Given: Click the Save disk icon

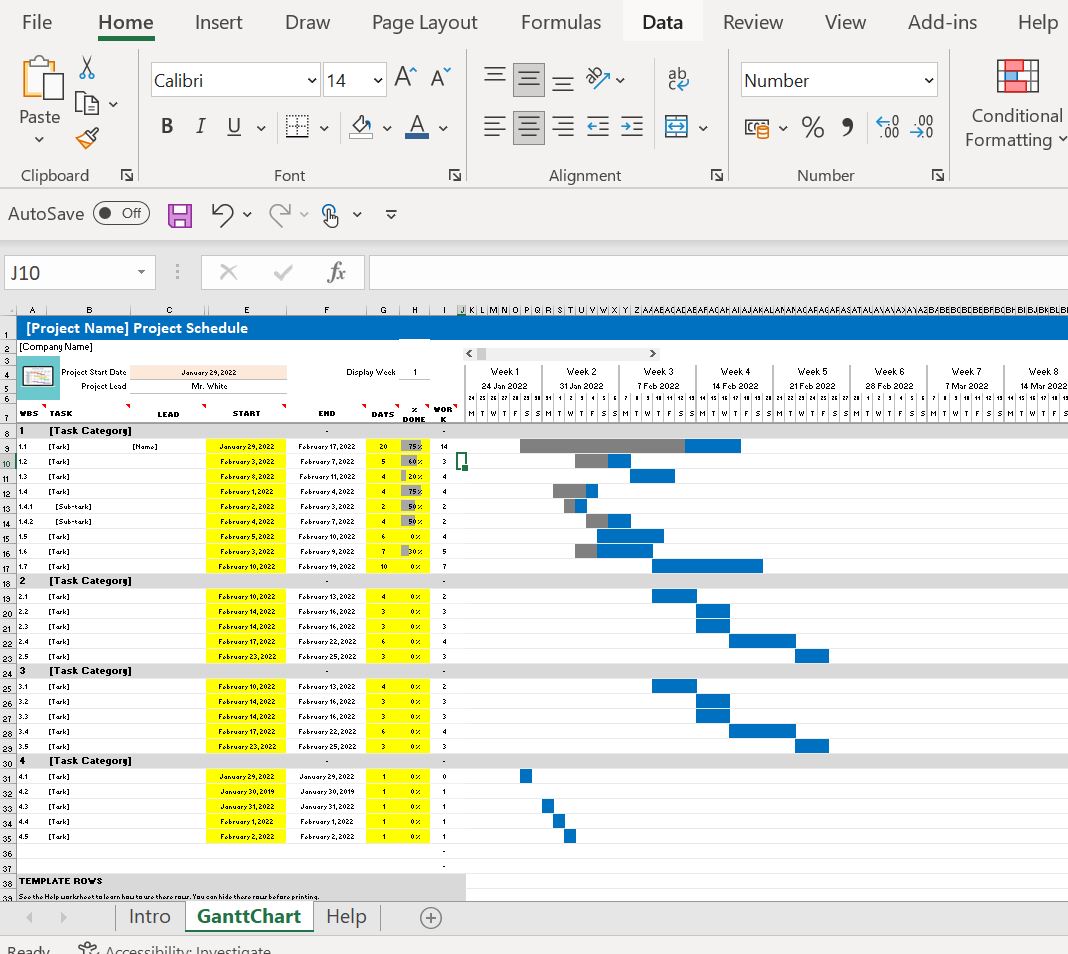Looking at the screenshot, I should (x=180, y=215).
